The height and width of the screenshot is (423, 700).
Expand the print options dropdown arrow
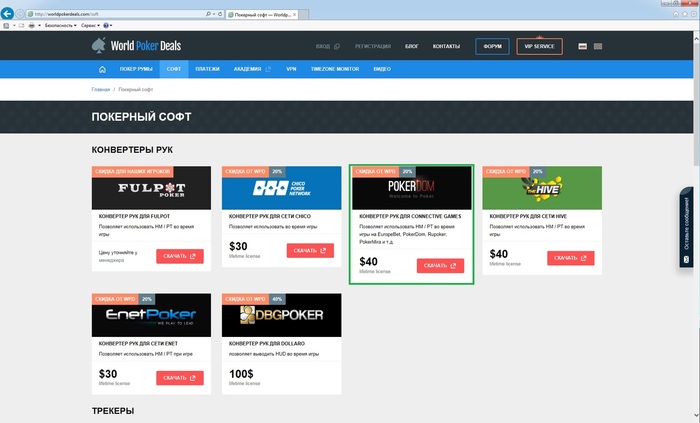pos(39,25)
